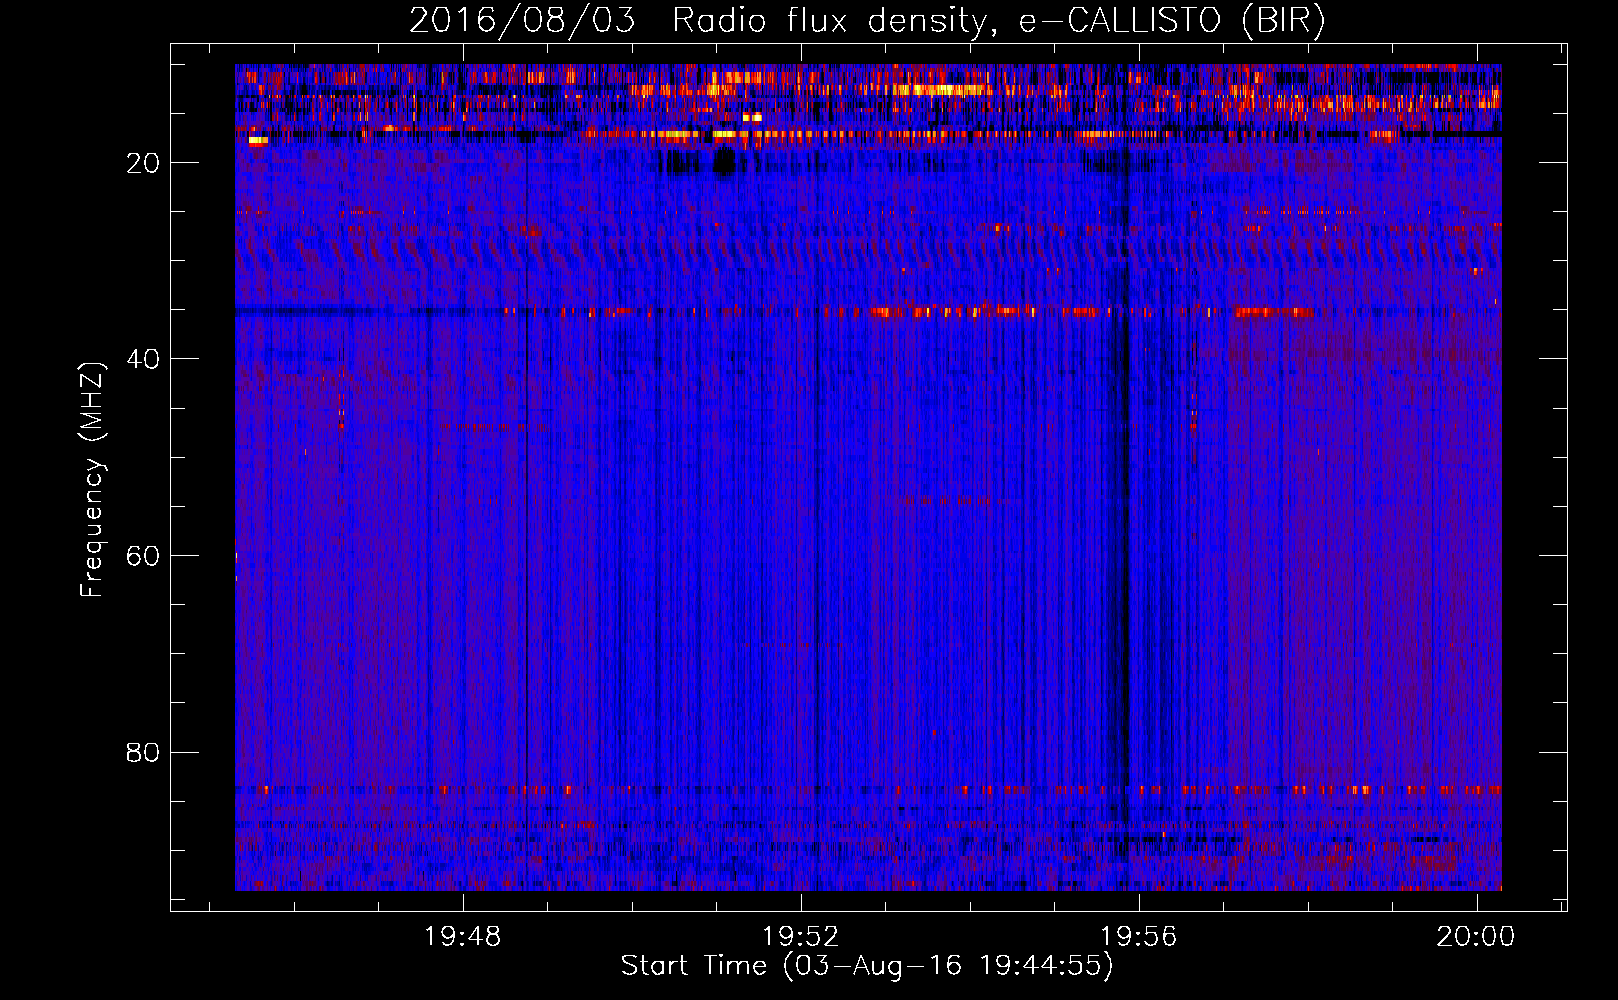Click the black blob near 20 MHz at 19:51
Viewport: 1618px width, 1000px height.
coord(725,162)
